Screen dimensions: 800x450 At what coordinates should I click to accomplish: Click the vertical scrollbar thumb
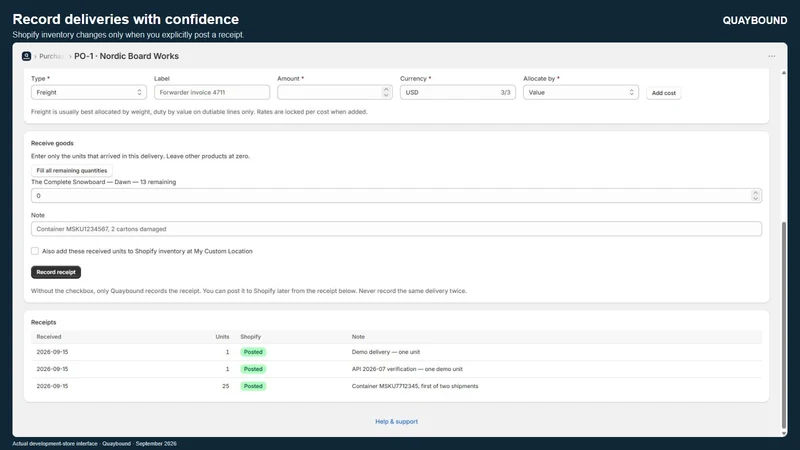784,325
